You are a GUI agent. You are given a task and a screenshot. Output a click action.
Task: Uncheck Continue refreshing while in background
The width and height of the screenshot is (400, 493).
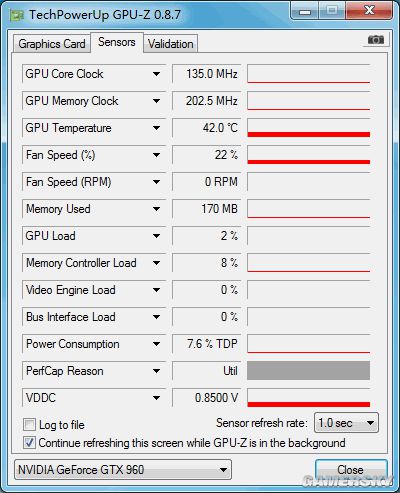tap(29, 443)
